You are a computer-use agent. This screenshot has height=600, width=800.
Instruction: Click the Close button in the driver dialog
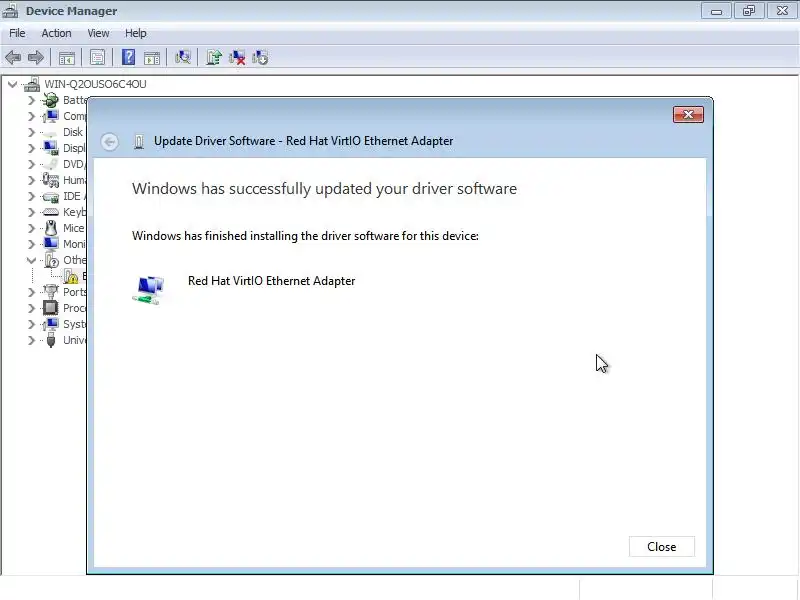[x=661, y=546]
